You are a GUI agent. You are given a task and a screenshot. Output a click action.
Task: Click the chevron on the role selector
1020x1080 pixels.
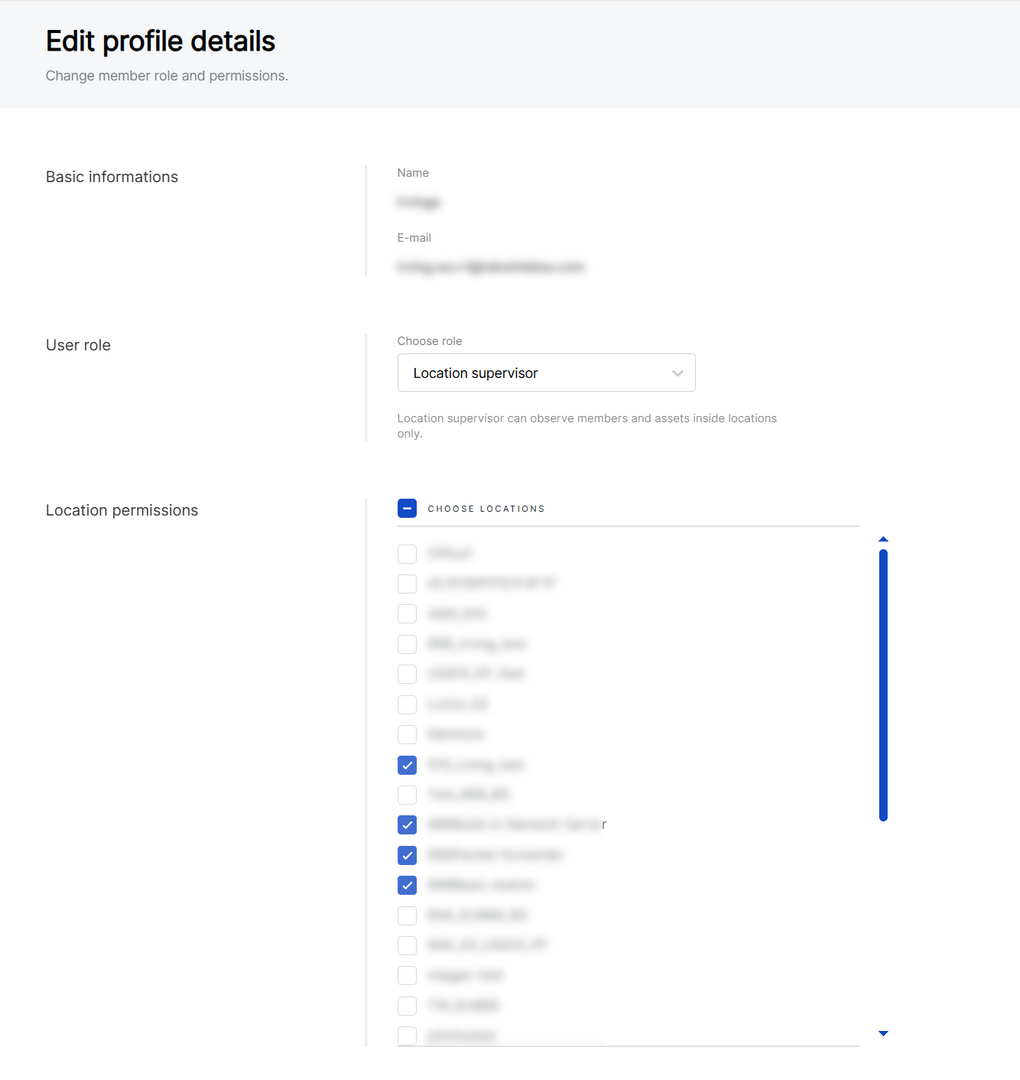[x=679, y=372]
